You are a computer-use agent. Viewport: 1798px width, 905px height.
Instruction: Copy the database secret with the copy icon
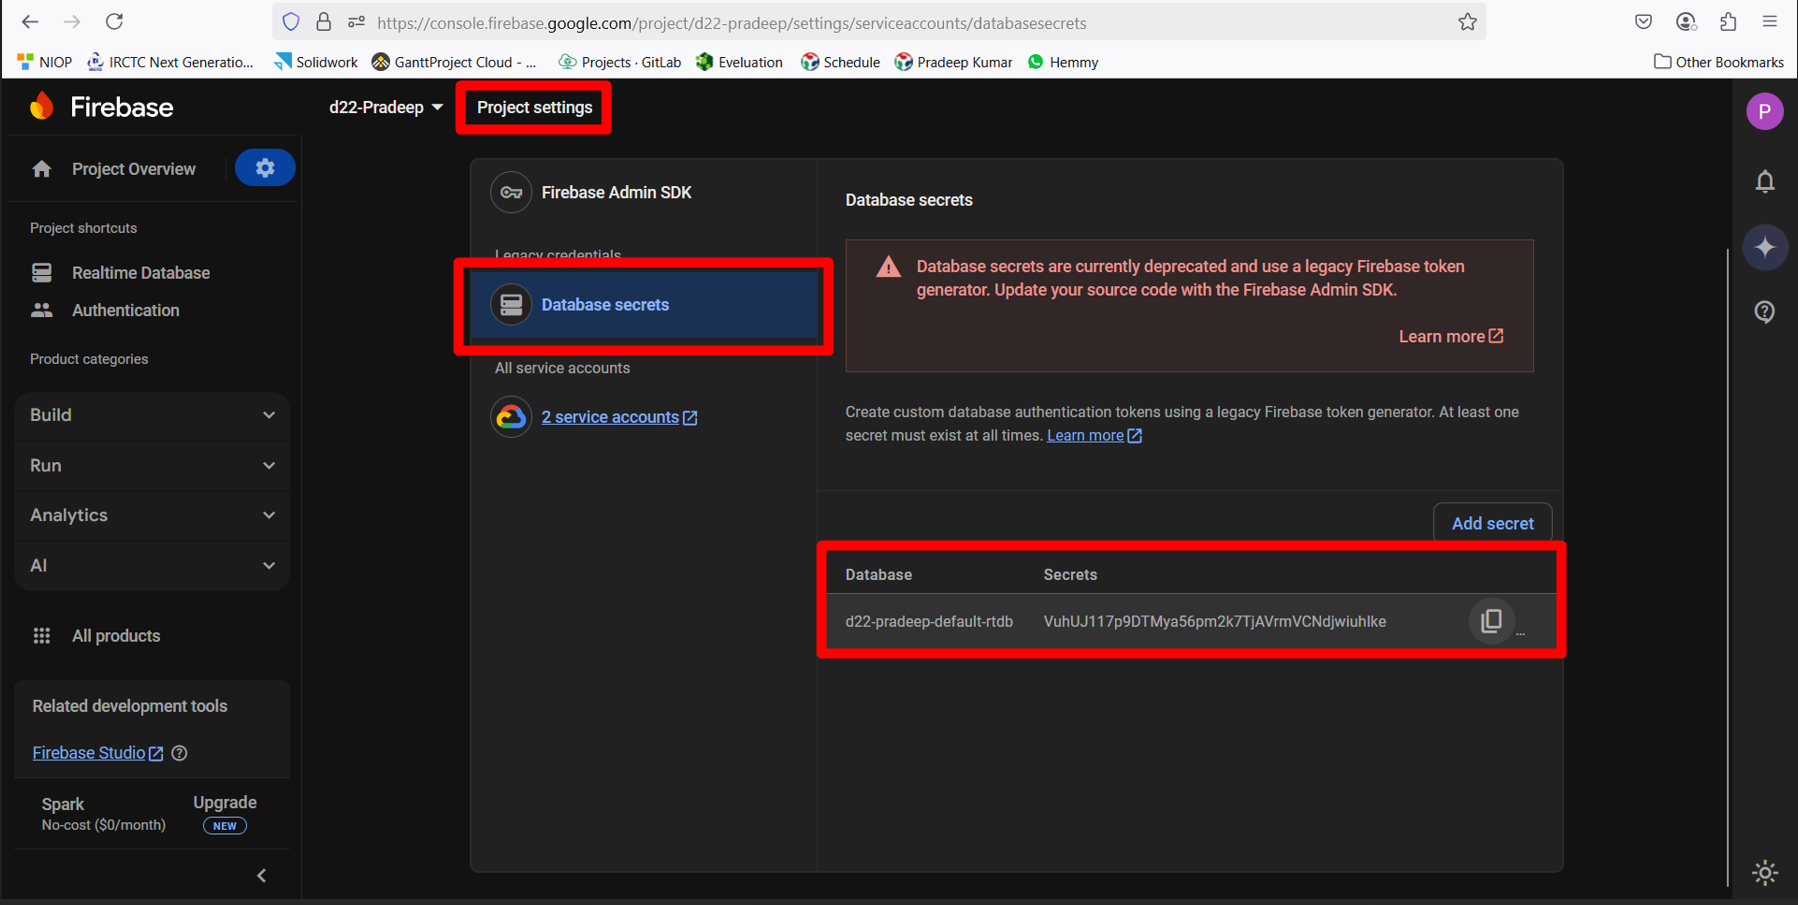1491,621
